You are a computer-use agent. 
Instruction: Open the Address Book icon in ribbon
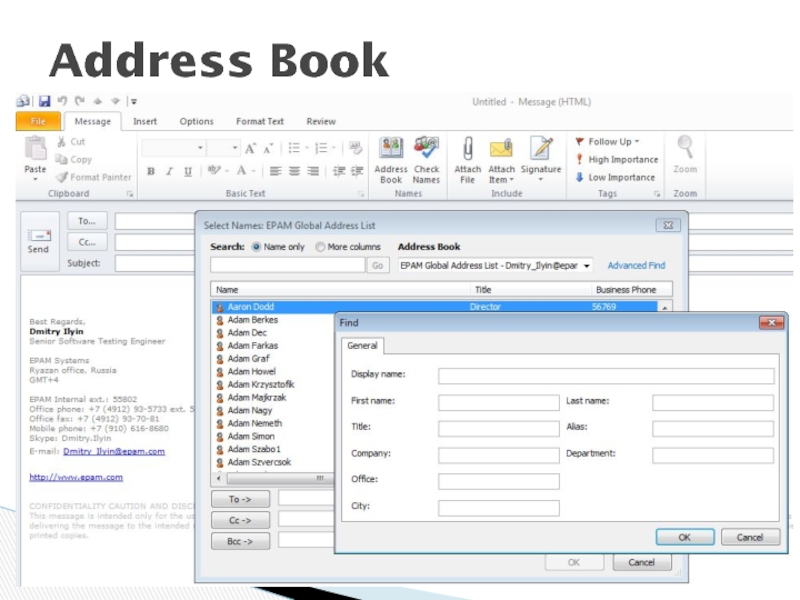(391, 150)
